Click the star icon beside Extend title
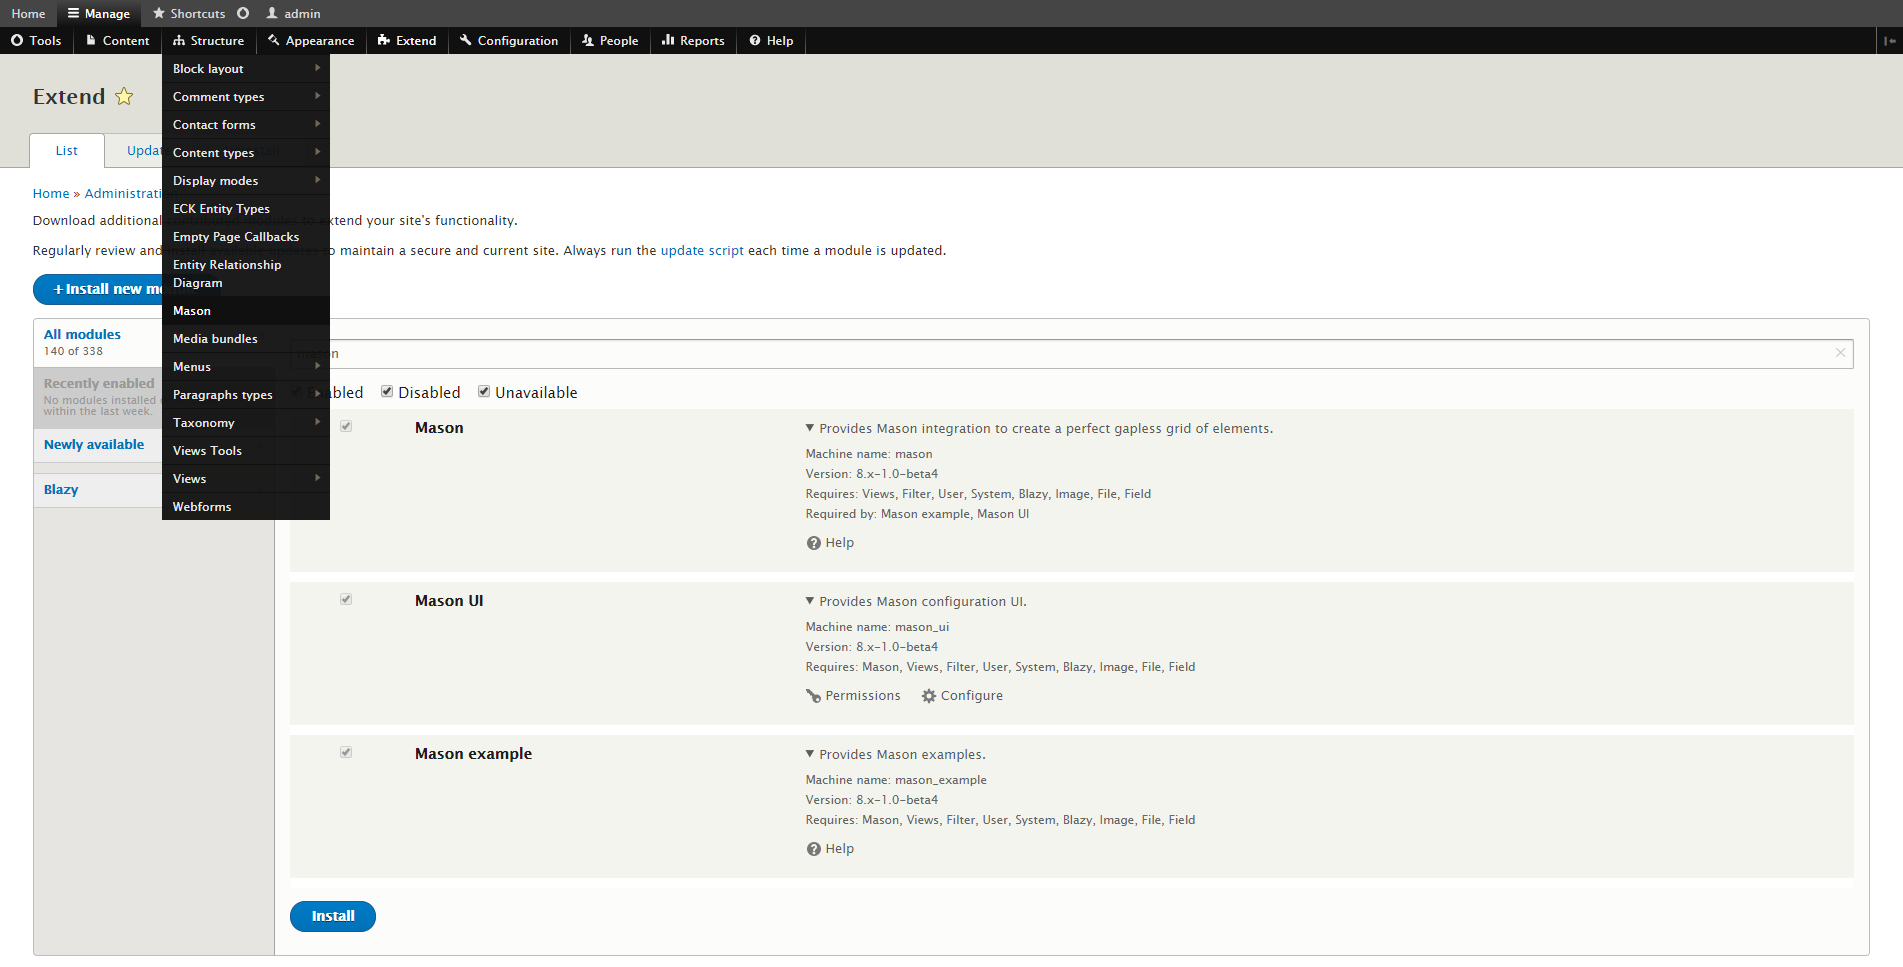Viewport: 1903px width, 967px height. (124, 97)
